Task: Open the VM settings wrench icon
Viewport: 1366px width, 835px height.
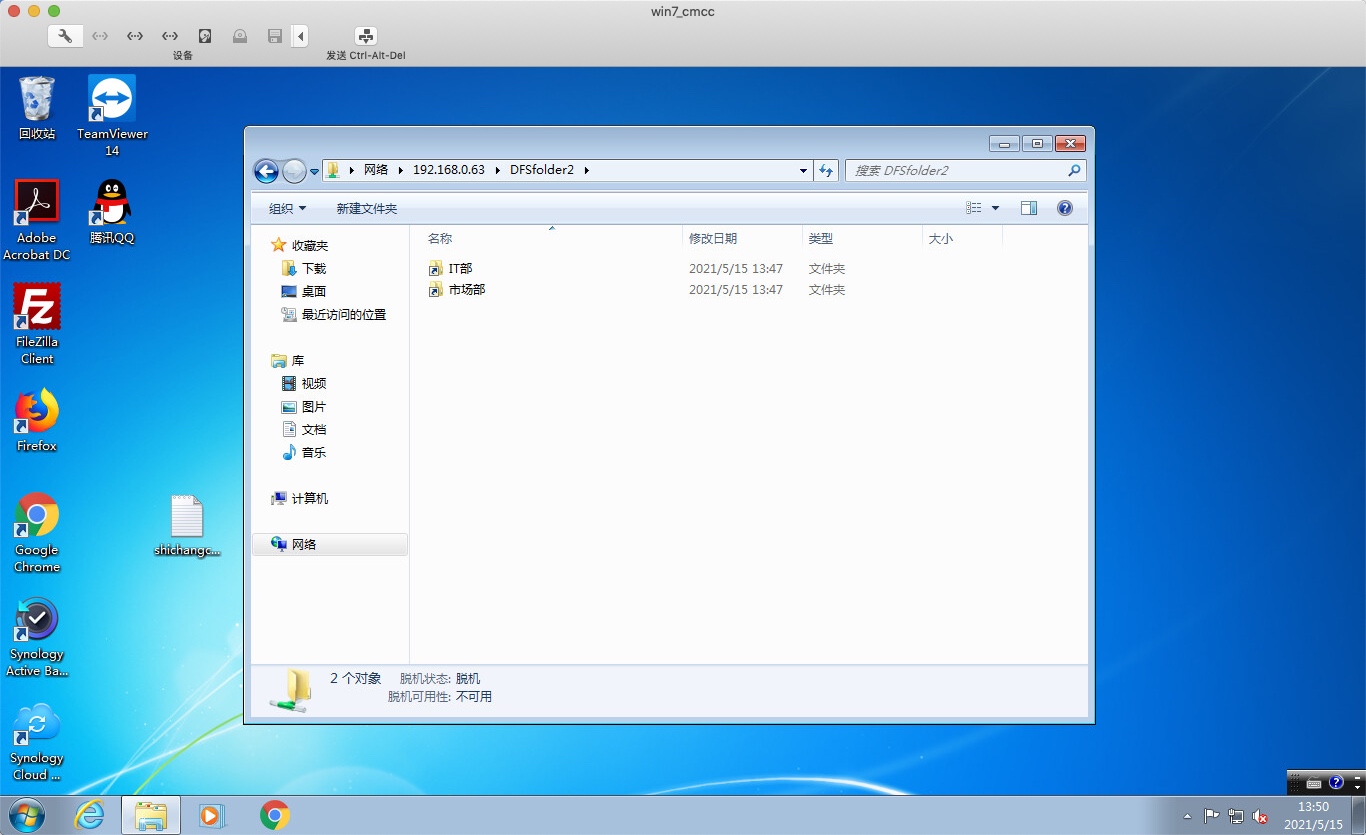Action: pos(65,36)
